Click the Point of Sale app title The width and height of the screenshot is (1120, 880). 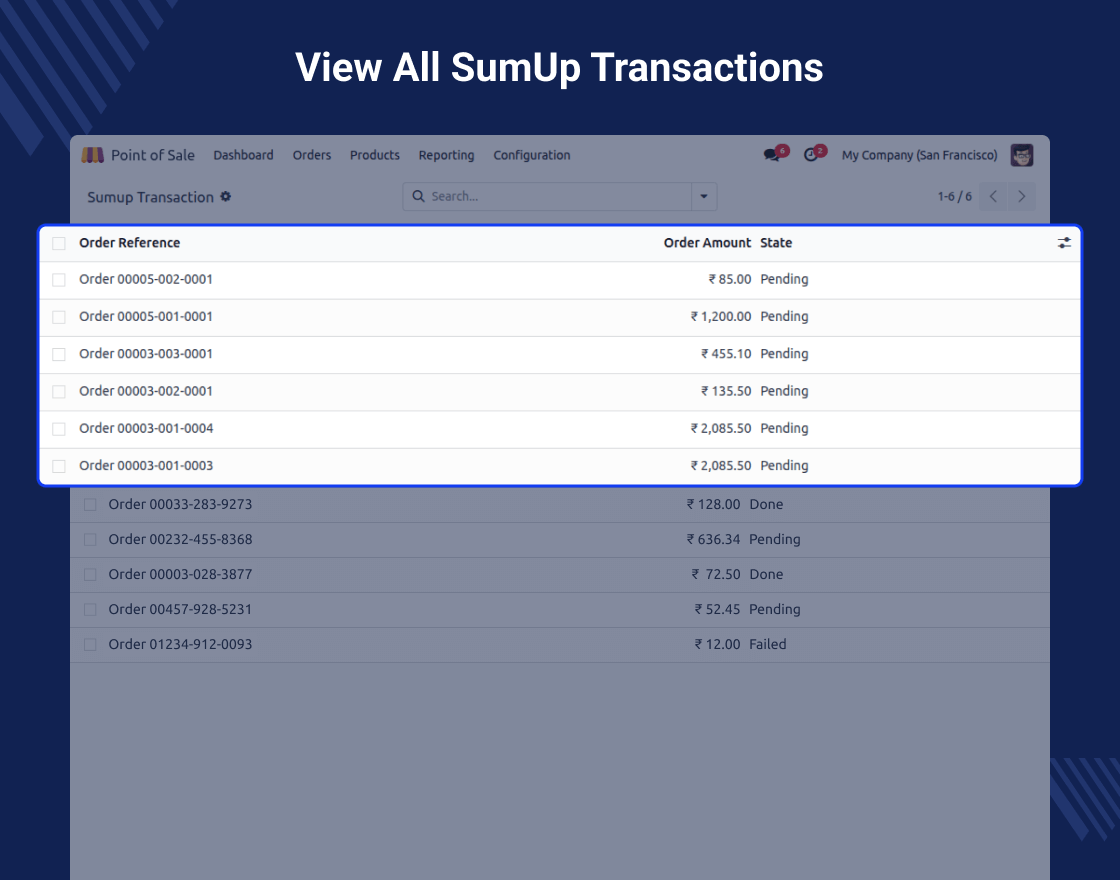153,155
